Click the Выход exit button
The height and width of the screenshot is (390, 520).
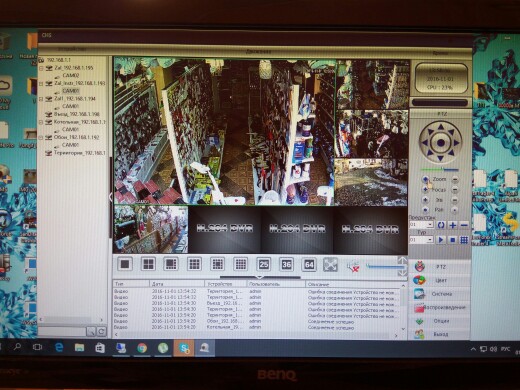pyautogui.click(x=440, y=334)
